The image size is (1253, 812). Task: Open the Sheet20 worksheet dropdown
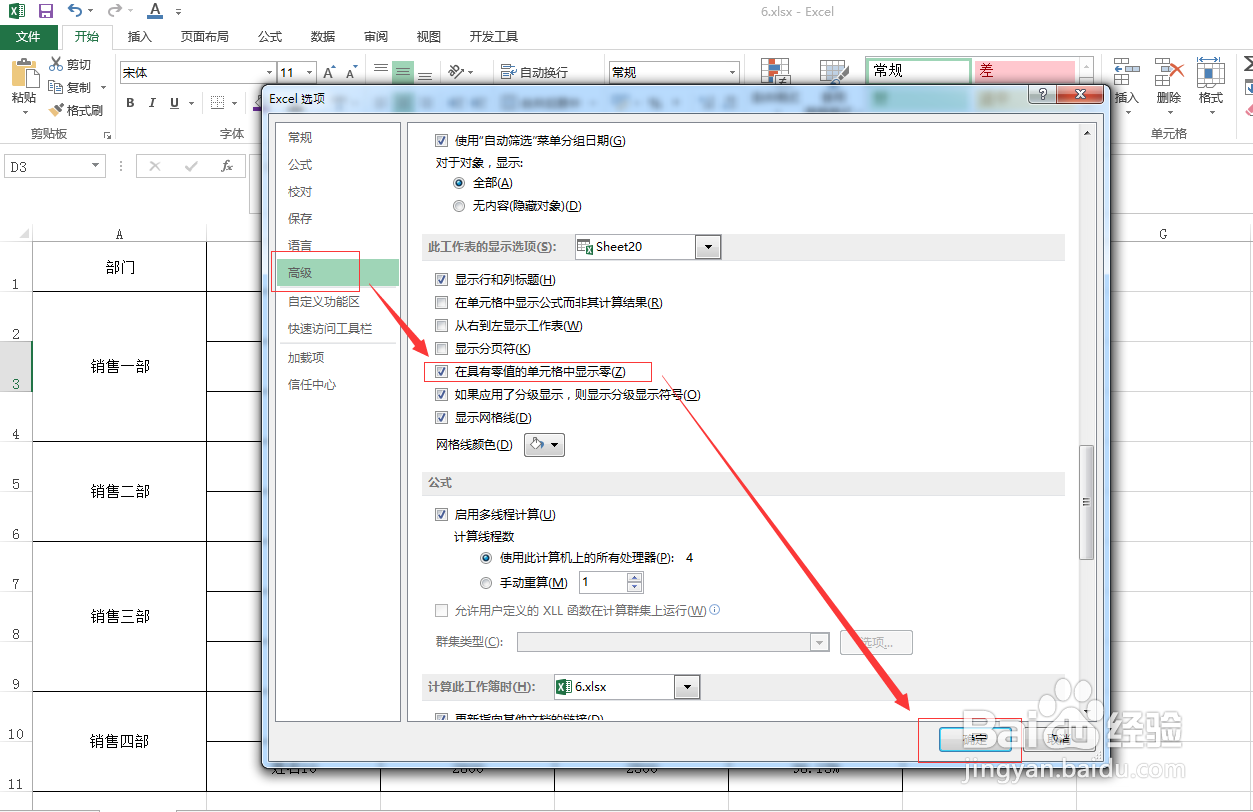(x=708, y=246)
